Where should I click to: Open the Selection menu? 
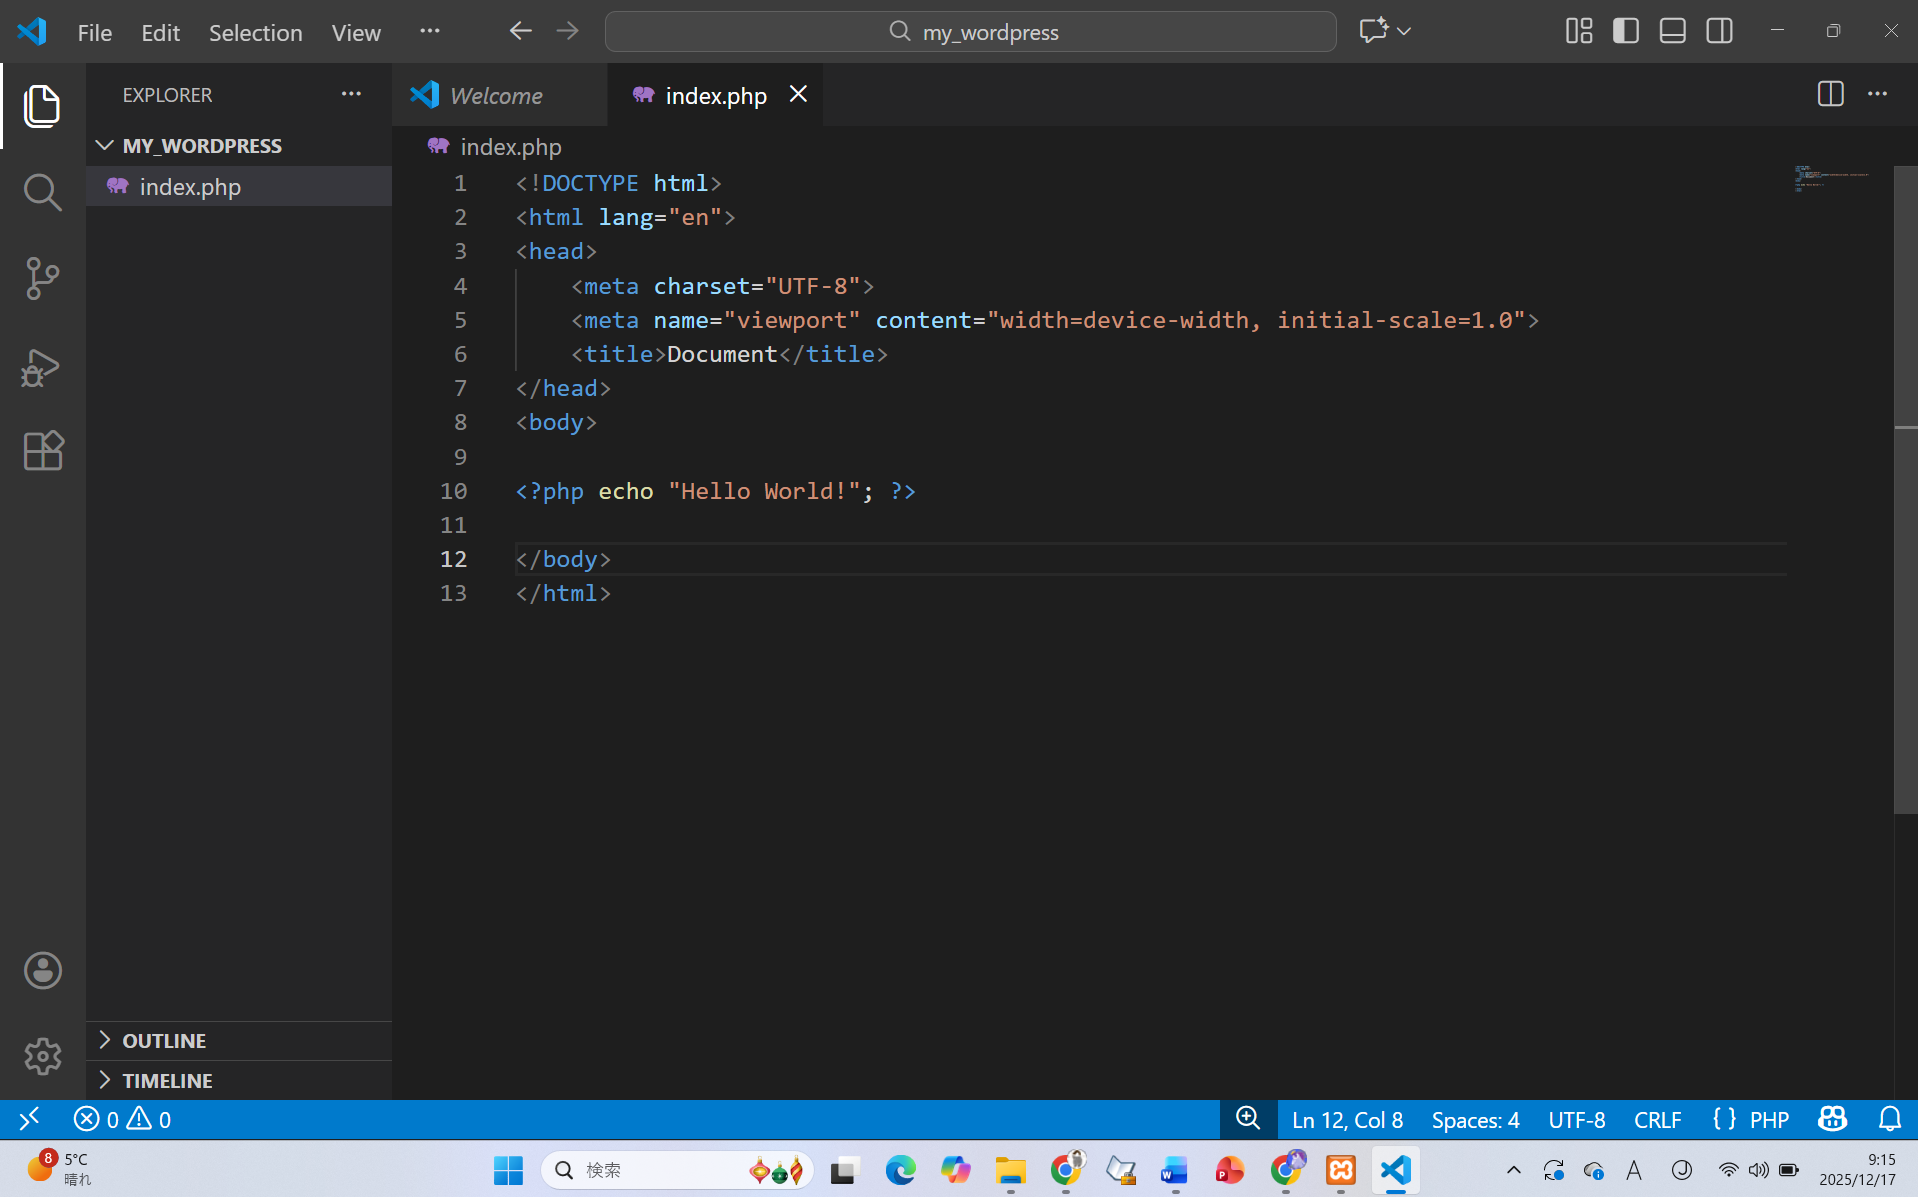click(x=255, y=32)
